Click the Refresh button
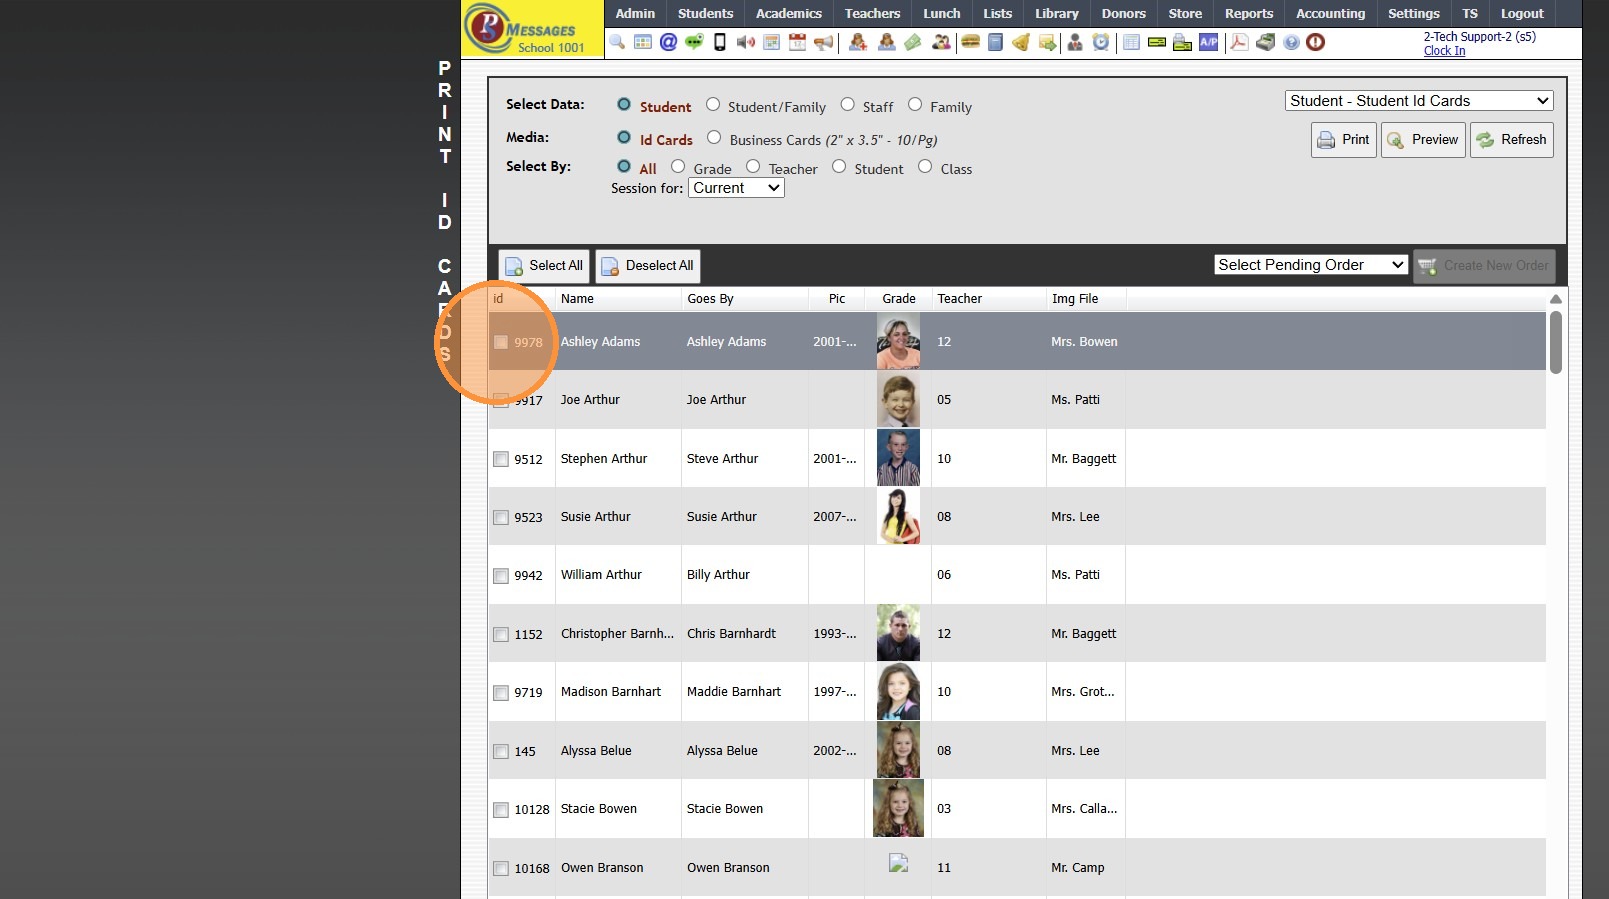Viewport: 1609px width, 899px height. (x=1511, y=140)
